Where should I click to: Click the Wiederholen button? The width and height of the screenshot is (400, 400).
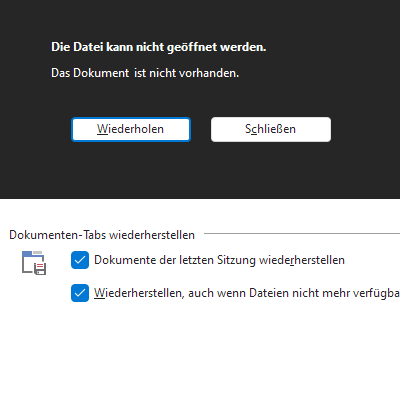point(131,129)
